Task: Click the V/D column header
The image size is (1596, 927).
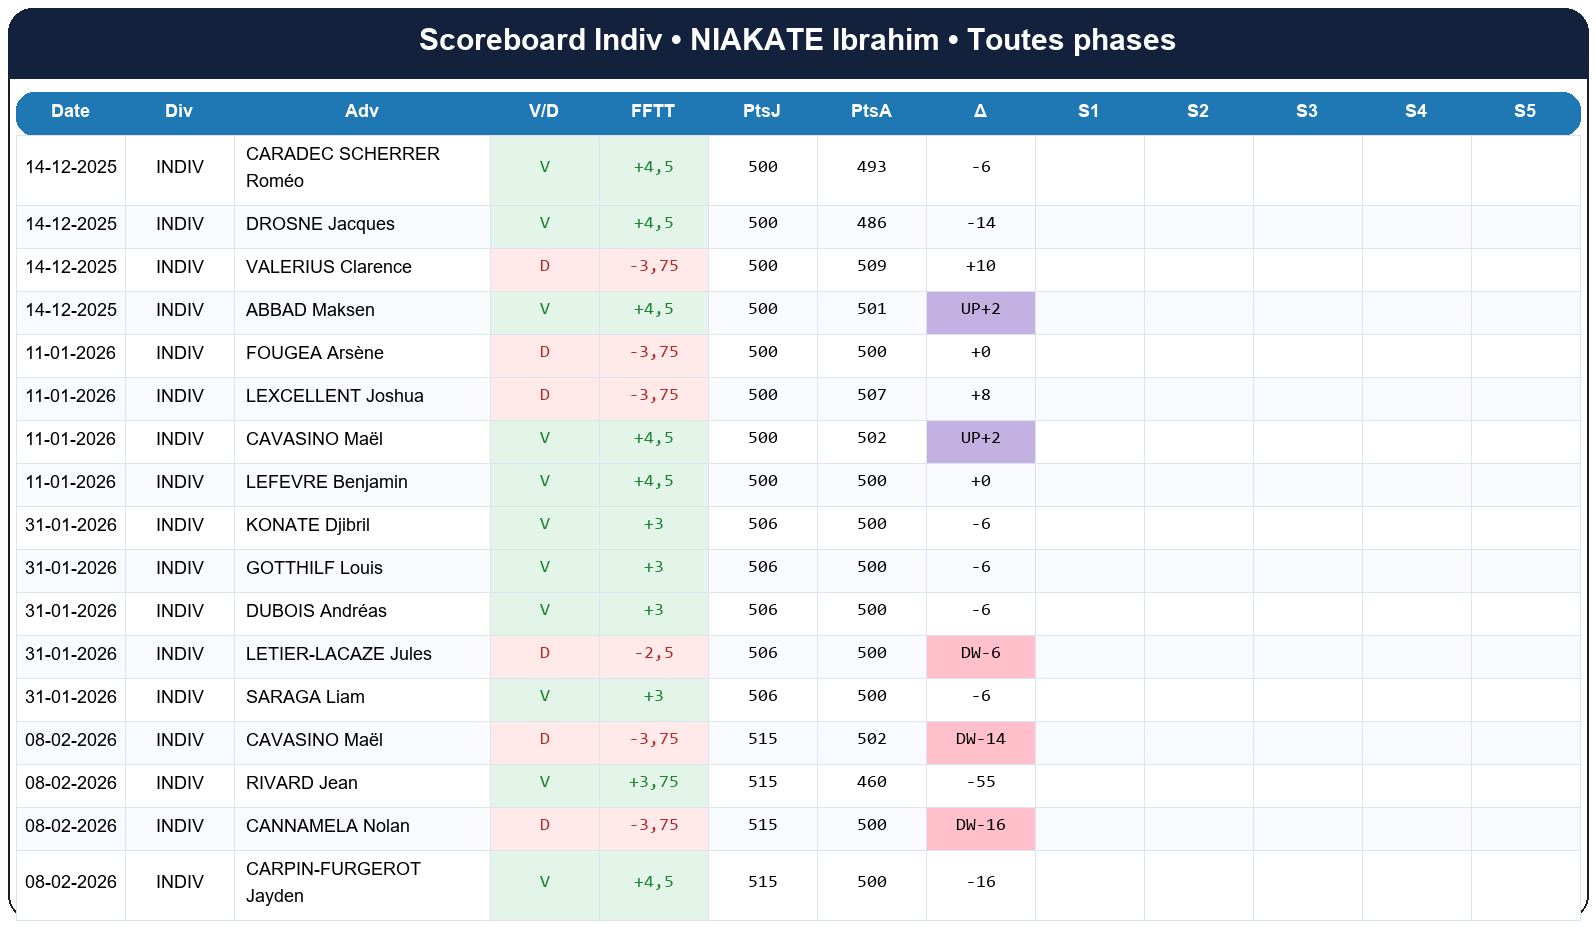Action: [x=544, y=111]
